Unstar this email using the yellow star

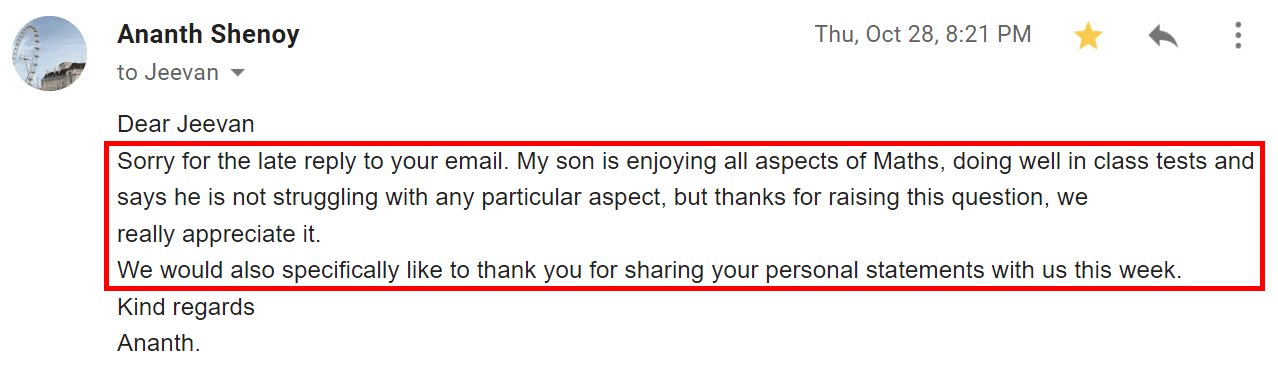coord(1088,37)
